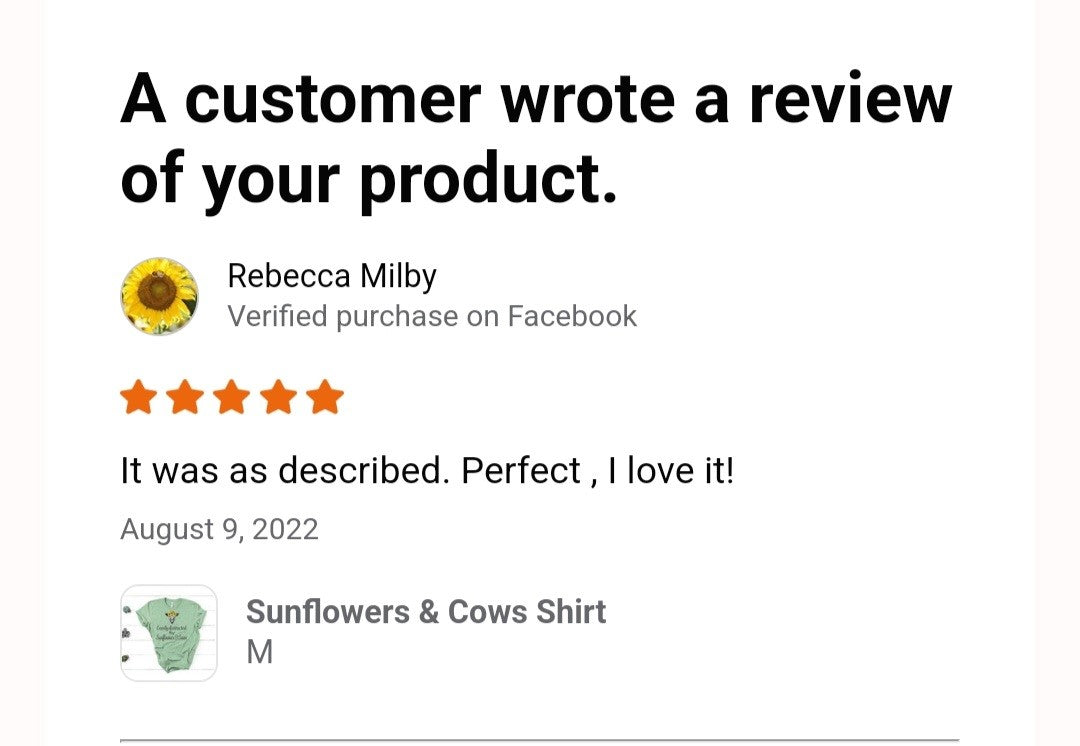This screenshot has height=746, width=1080.
Task: Click the first orange rating star
Action: click(138, 398)
